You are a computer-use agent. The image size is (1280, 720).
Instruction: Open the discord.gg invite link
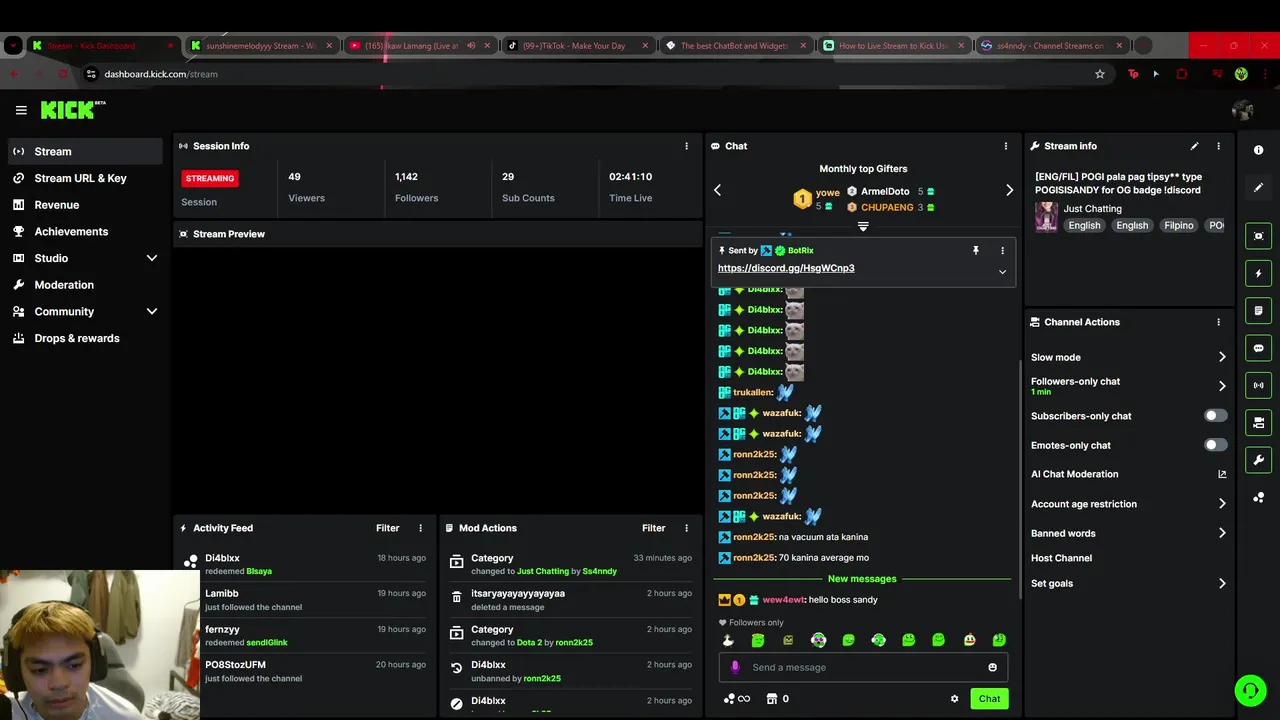pos(786,268)
